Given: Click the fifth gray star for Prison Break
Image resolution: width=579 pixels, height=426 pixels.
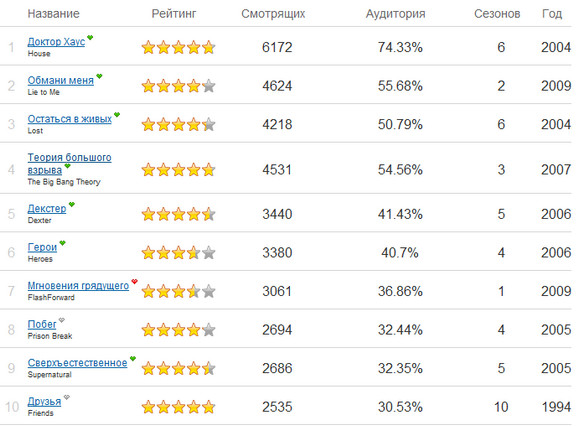Looking at the screenshot, I should [x=209, y=330].
